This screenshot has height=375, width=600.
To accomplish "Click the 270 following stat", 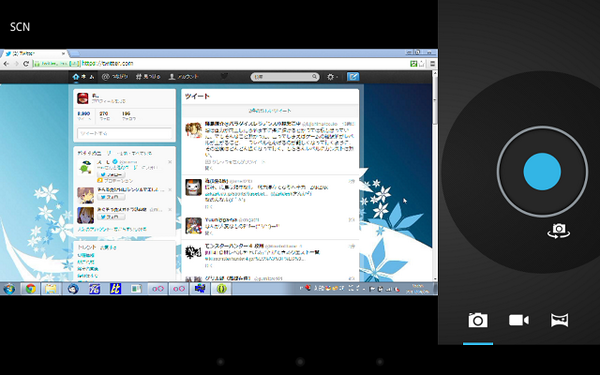I will point(104,116).
